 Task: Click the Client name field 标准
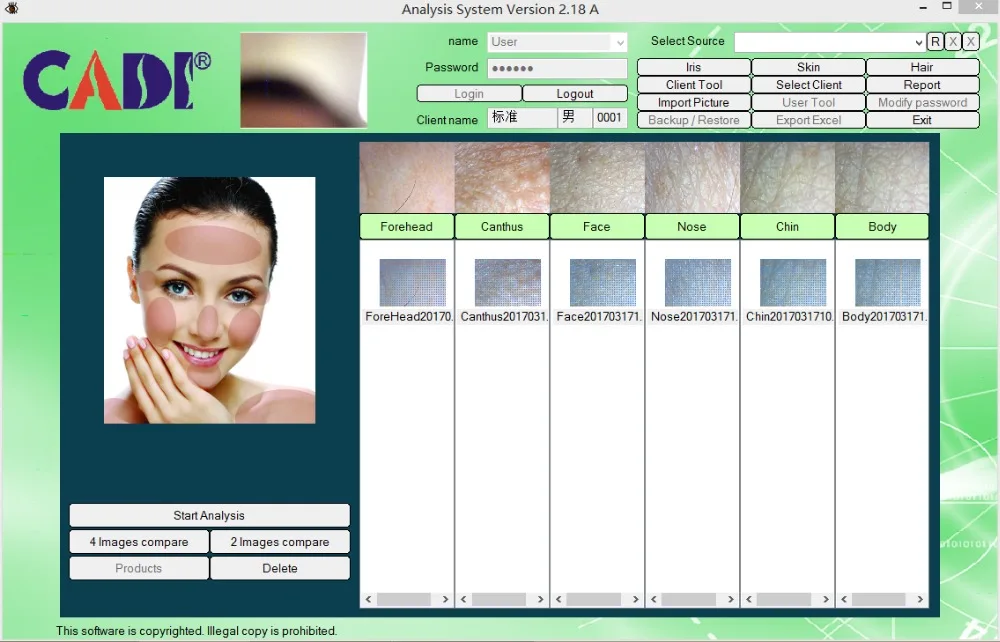click(x=522, y=117)
